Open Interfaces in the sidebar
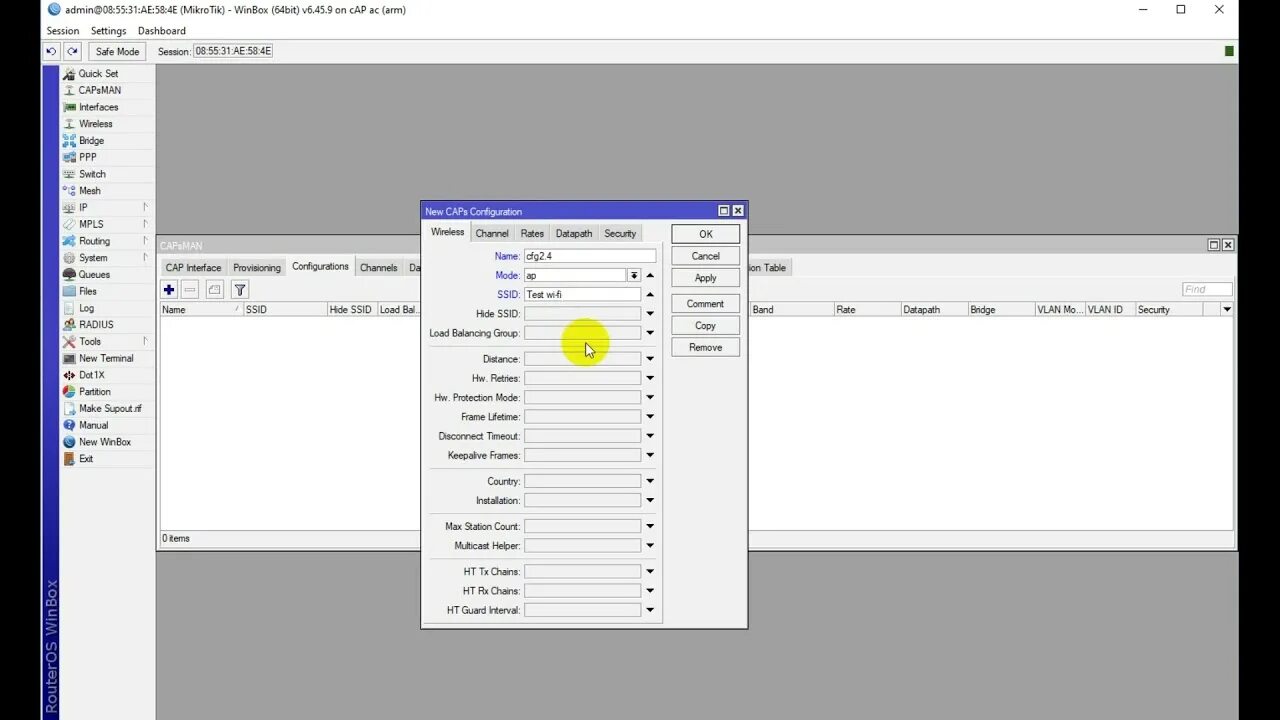Screen dimensions: 1280x720 (98, 107)
